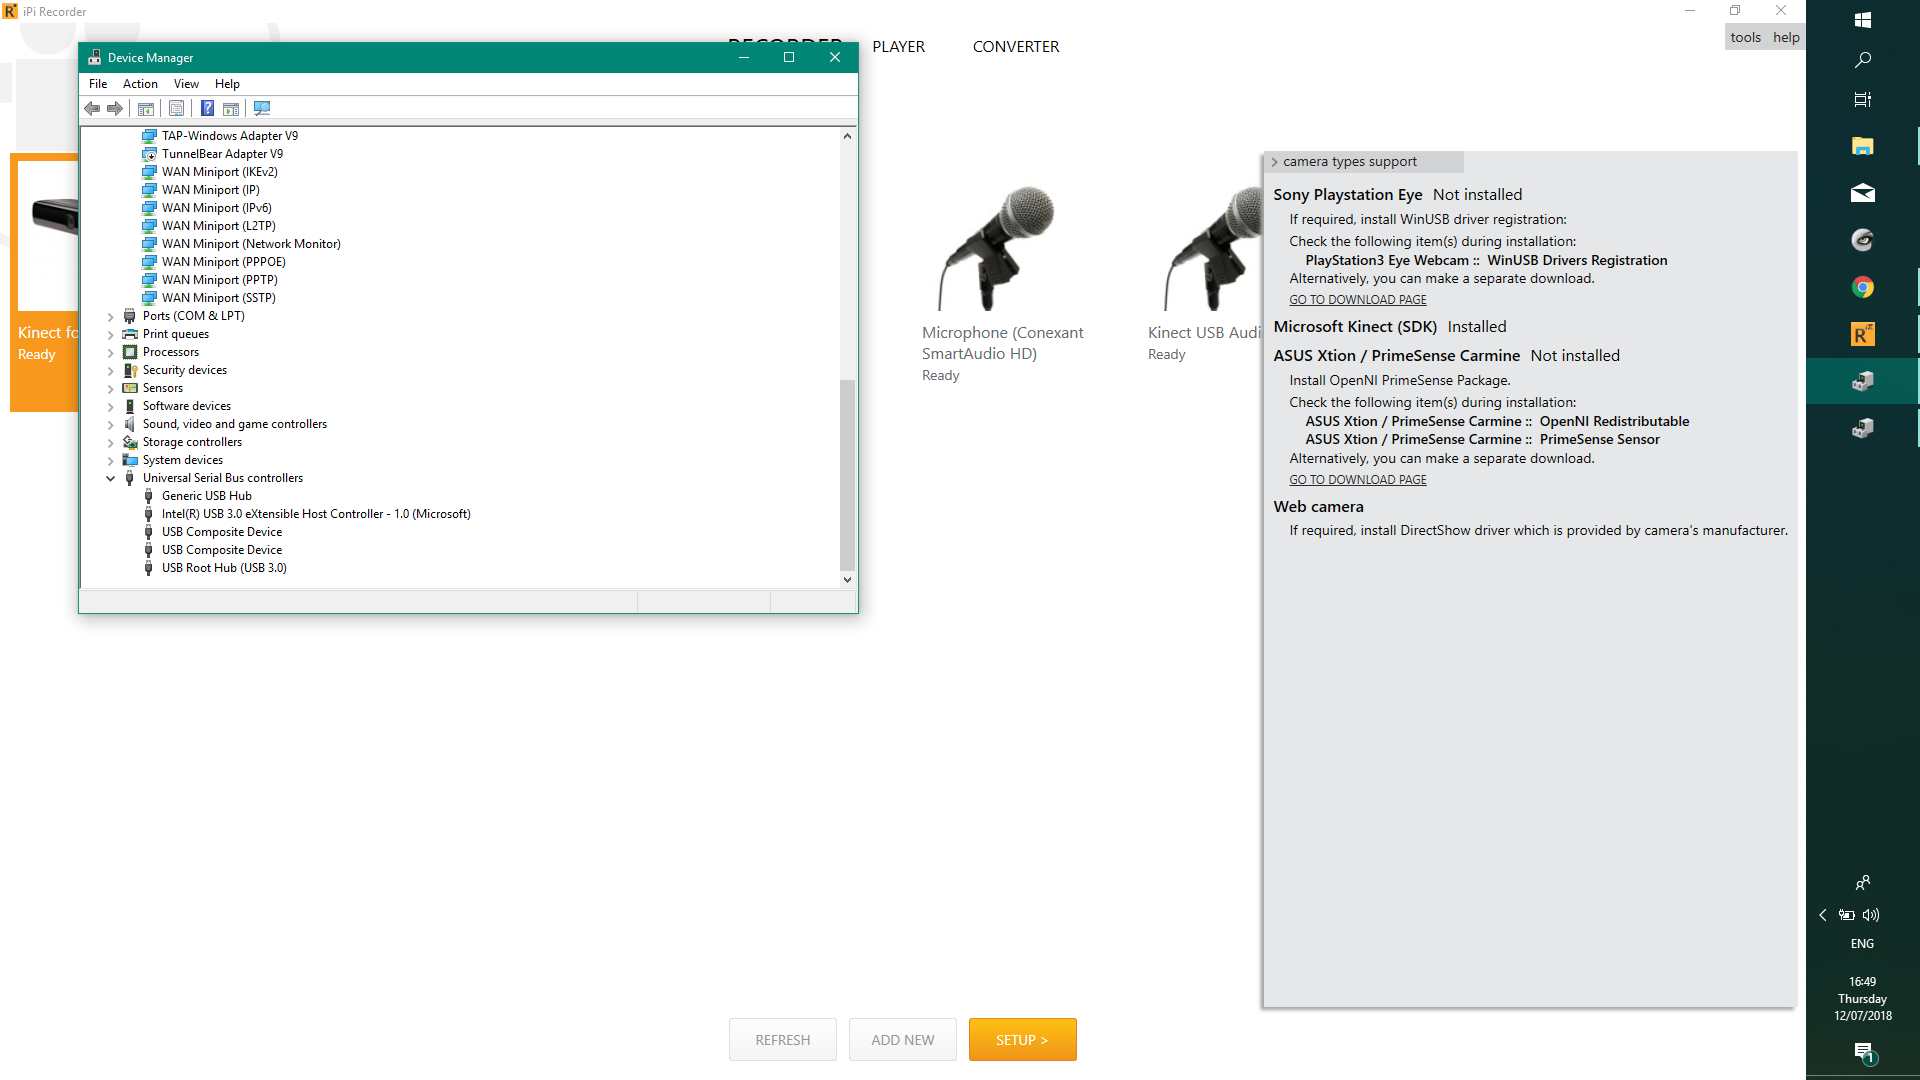Image resolution: width=1920 pixels, height=1080 pixels.
Task: Open the Help menu in Device Manager
Action: (227, 84)
